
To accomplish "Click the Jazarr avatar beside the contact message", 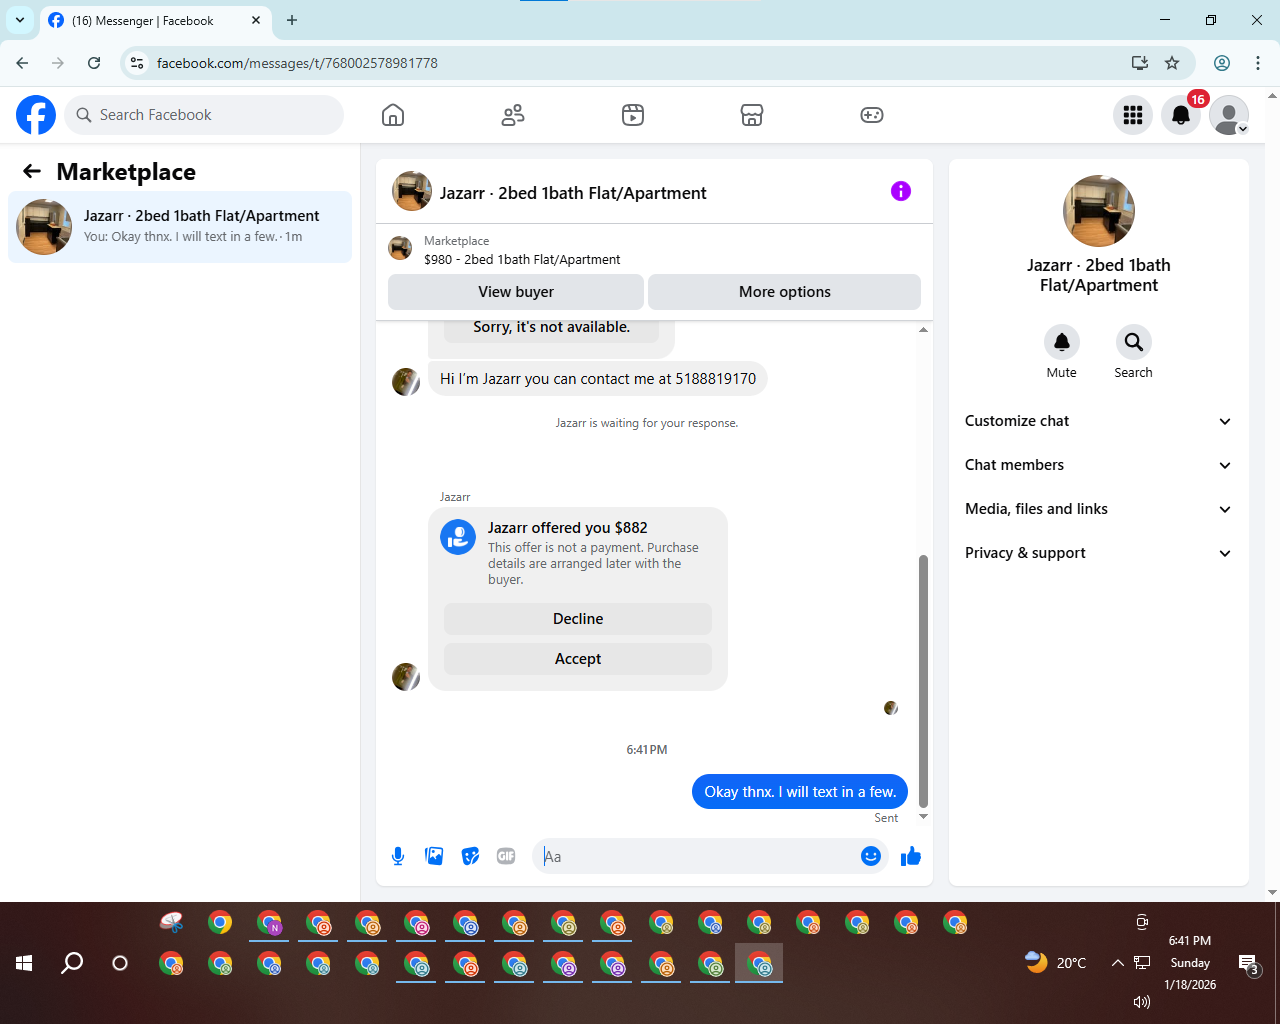I will tap(406, 382).
